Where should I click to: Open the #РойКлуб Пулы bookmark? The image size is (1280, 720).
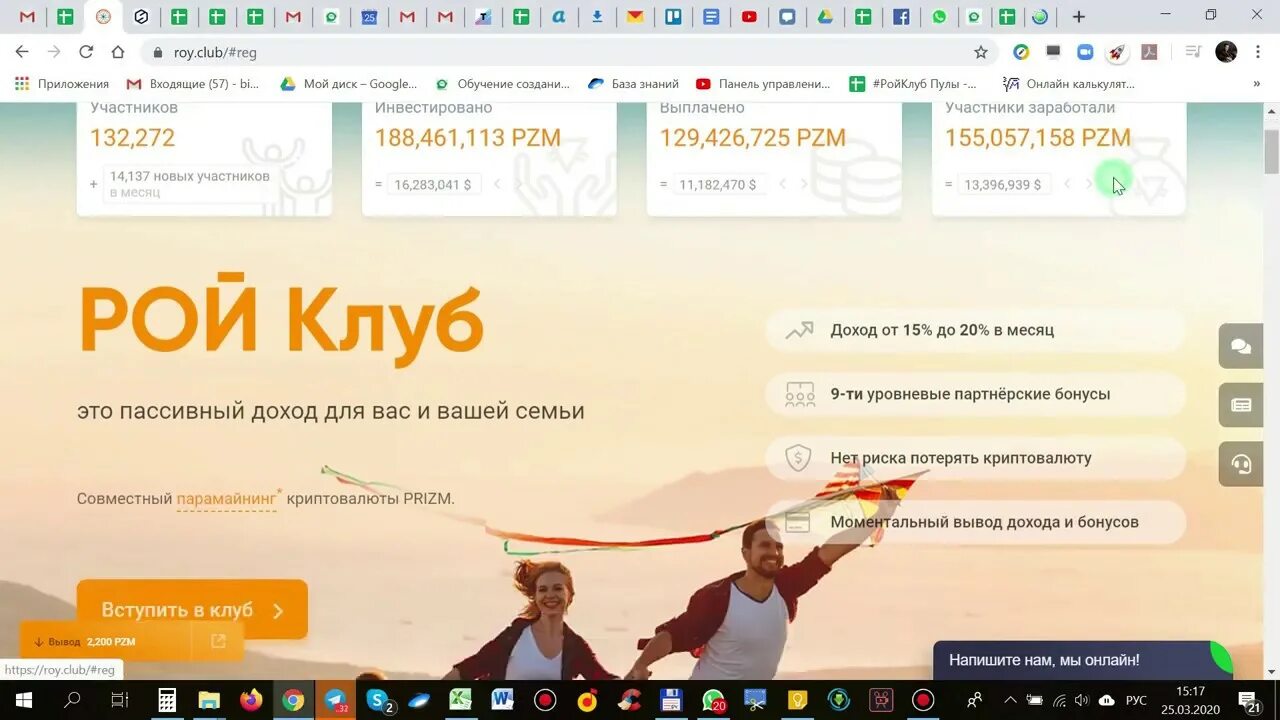click(x=913, y=84)
